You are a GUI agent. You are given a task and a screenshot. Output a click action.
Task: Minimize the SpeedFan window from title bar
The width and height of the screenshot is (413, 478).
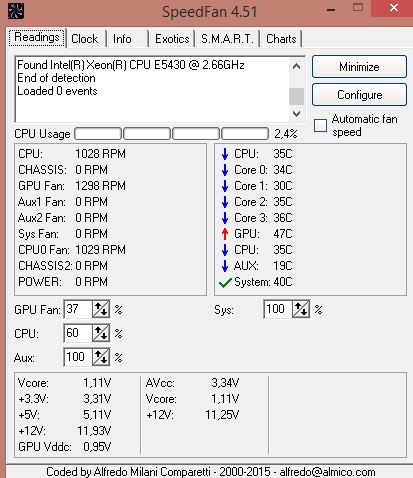[331, 9]
